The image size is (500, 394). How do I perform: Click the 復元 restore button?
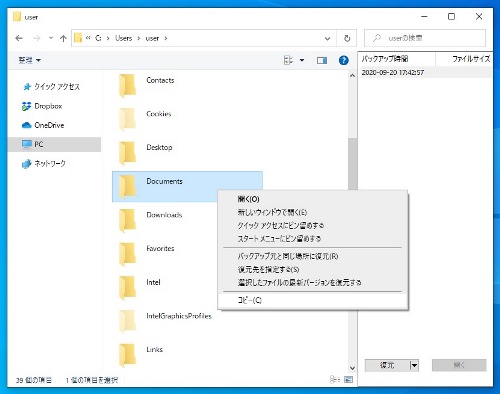pos(387,365)
